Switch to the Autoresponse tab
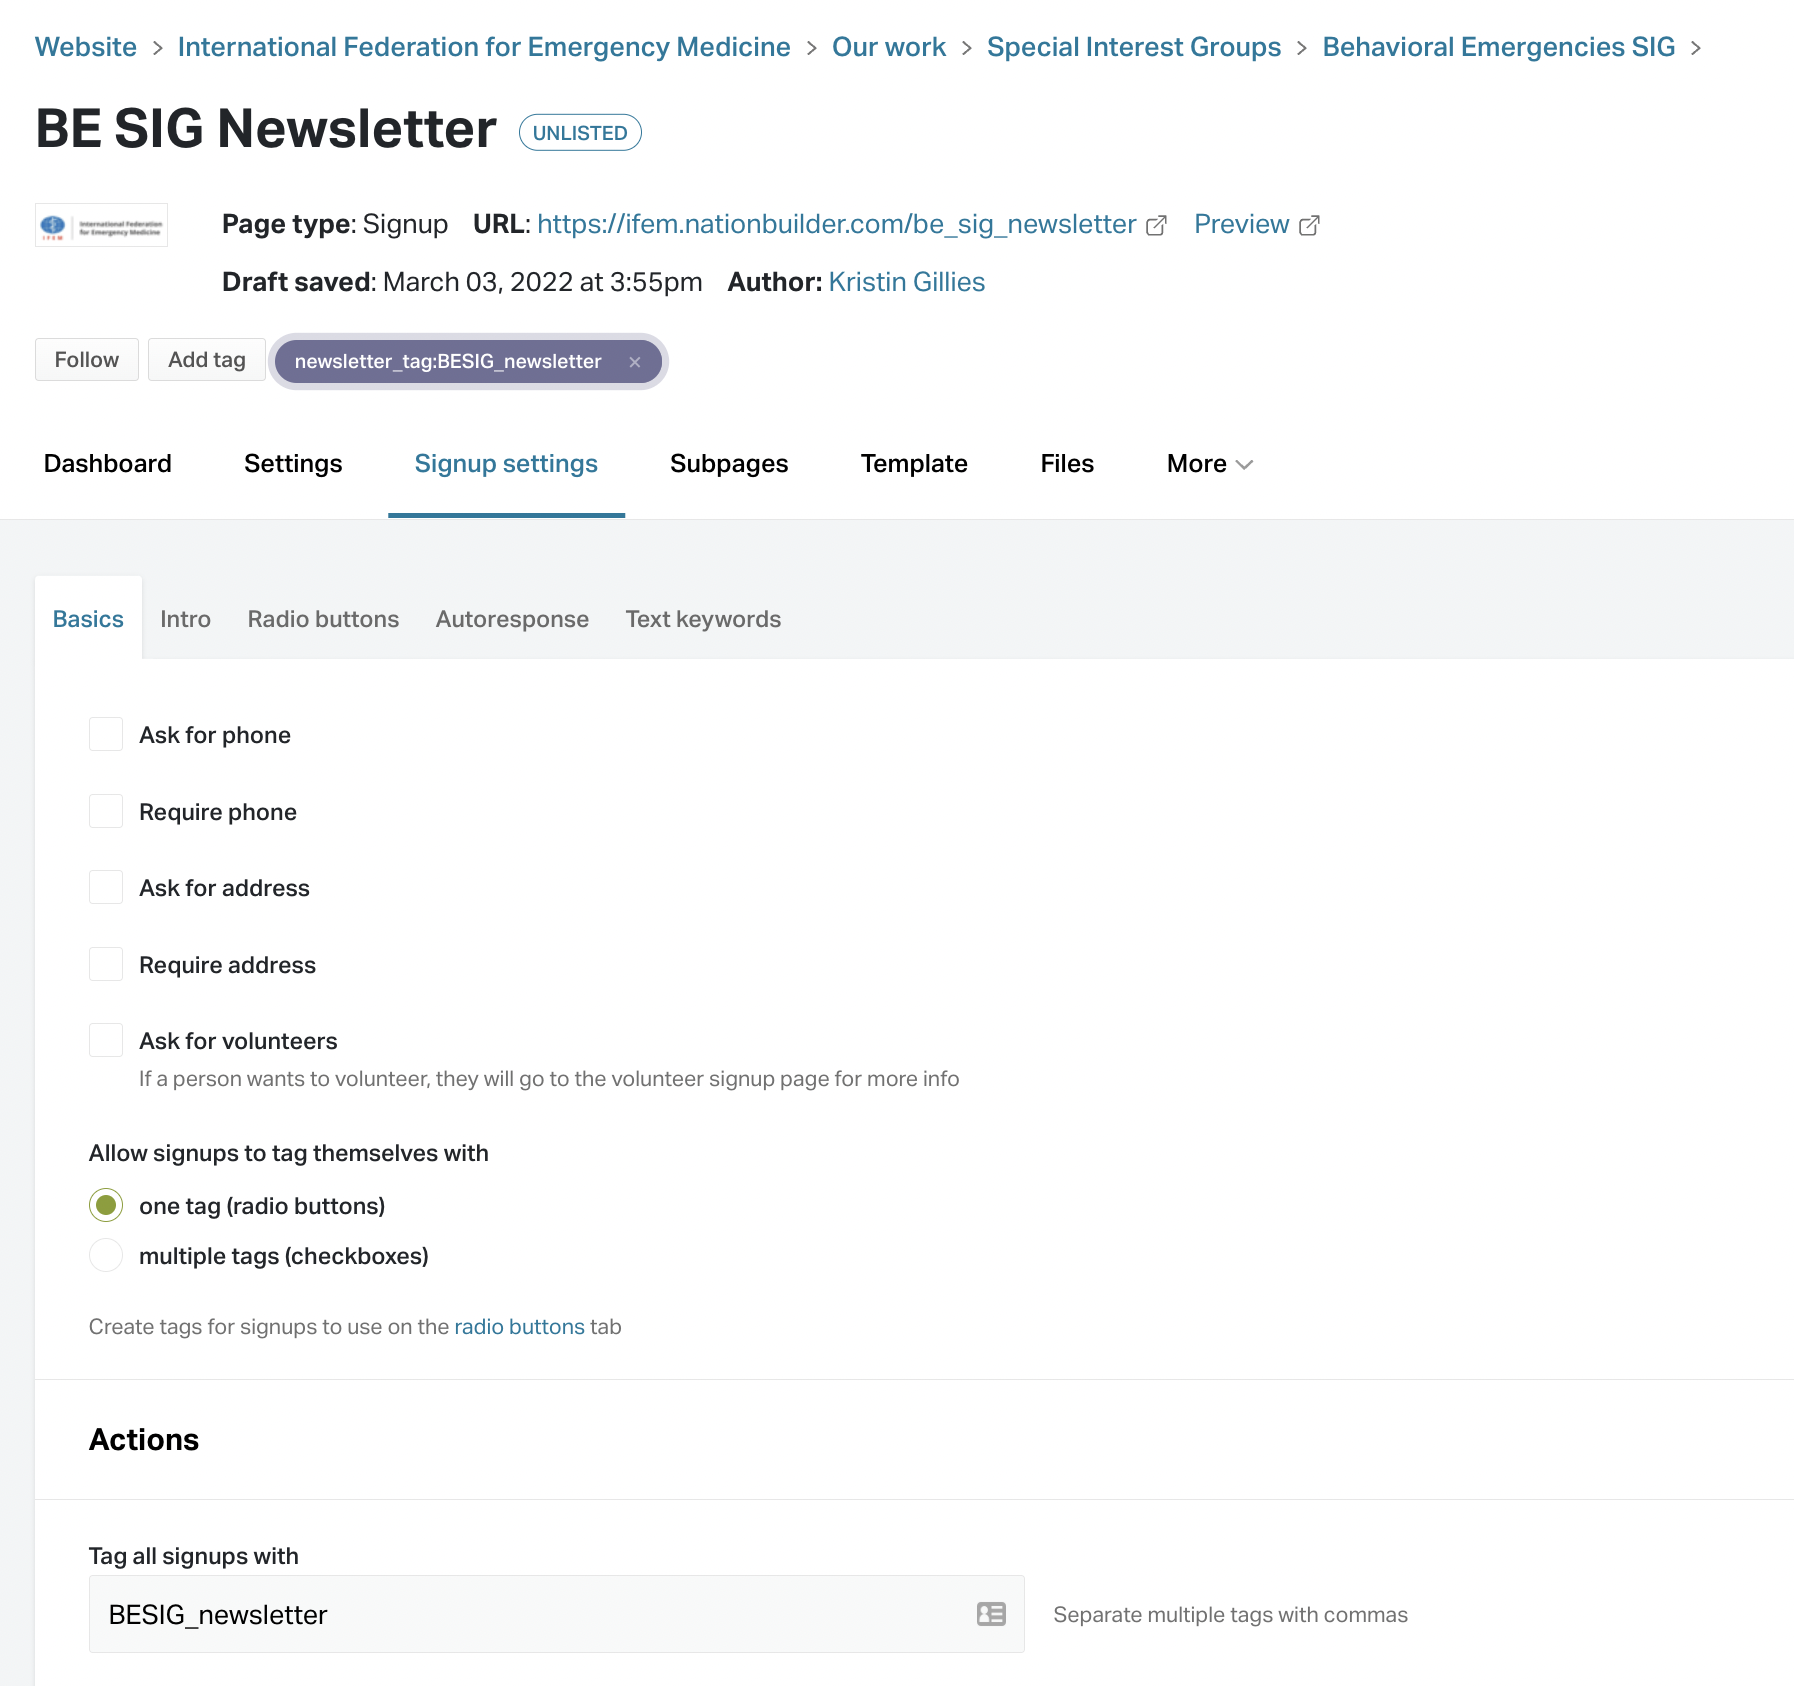1794x1686 pixels. [x=512, y=619]
